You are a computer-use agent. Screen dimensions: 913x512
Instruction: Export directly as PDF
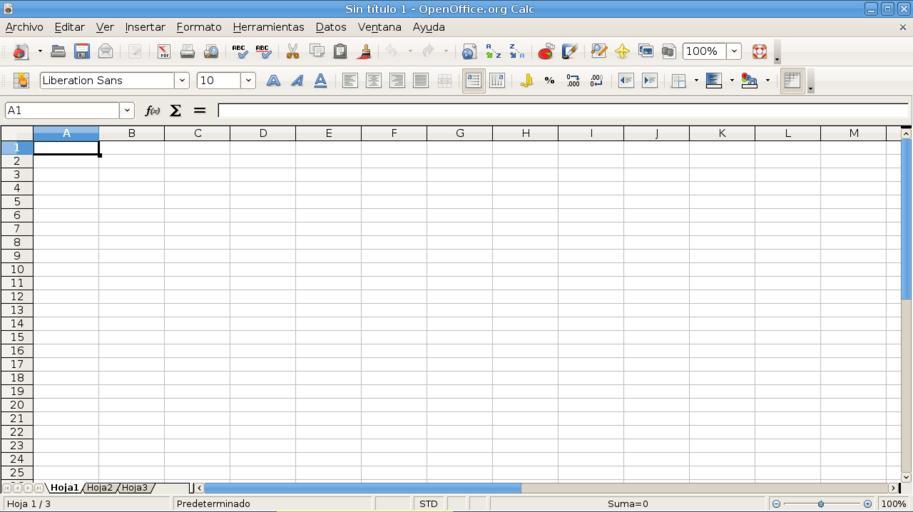(163, 51)
